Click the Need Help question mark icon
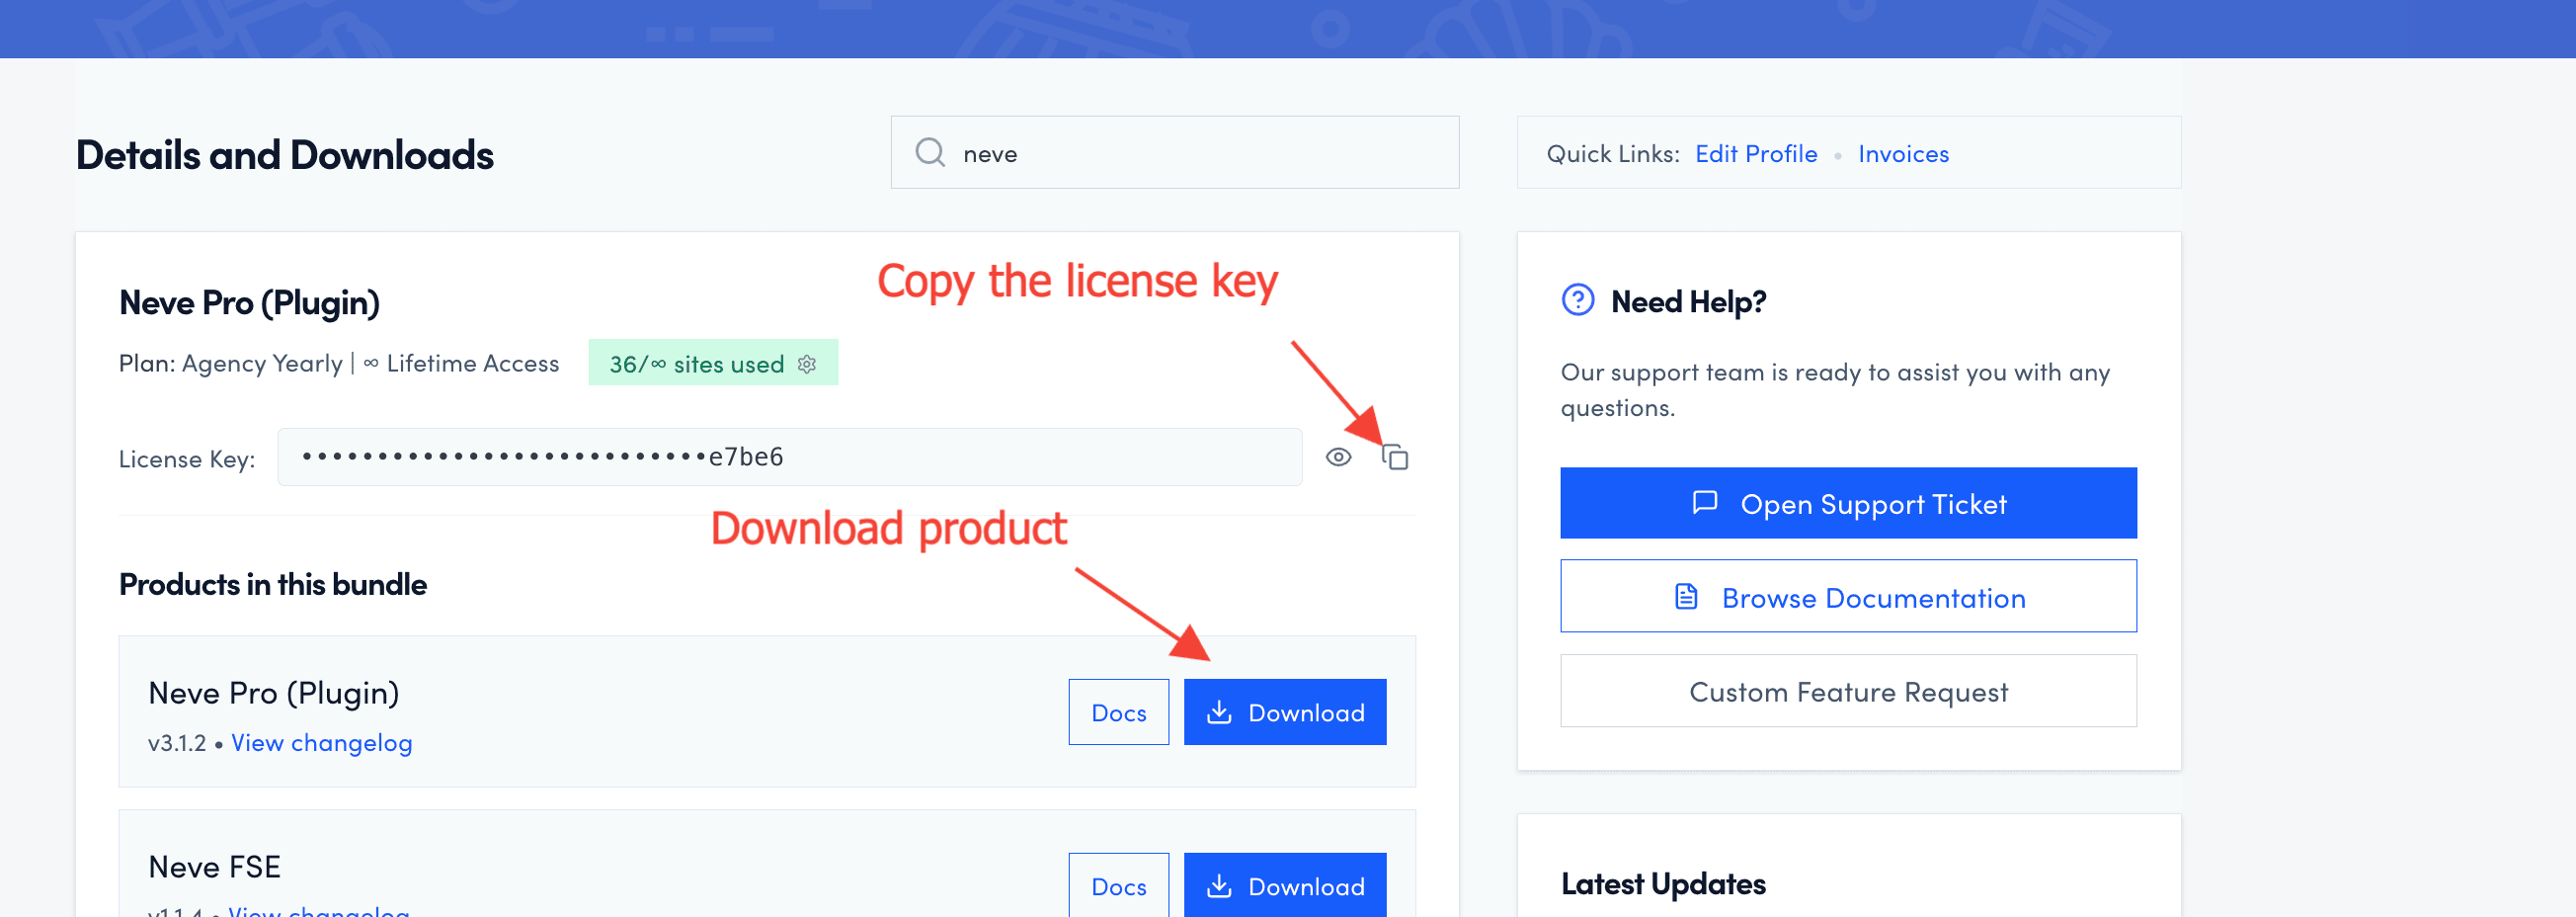Image resolution: width=2576 pixels, height=917 pixels. [x=1577, y=300]
